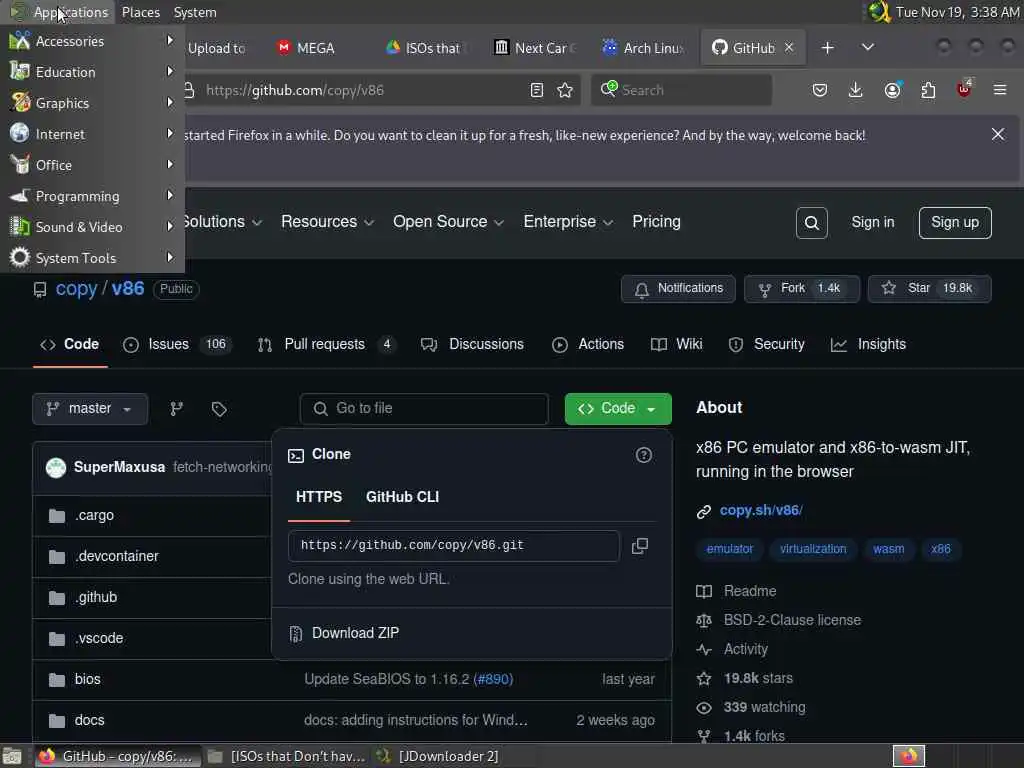Image resolution: width=1024 pixels, height=768 pixels.
Task: Open the copy.sh/v86 website link
Action: (x=761, y=511)
